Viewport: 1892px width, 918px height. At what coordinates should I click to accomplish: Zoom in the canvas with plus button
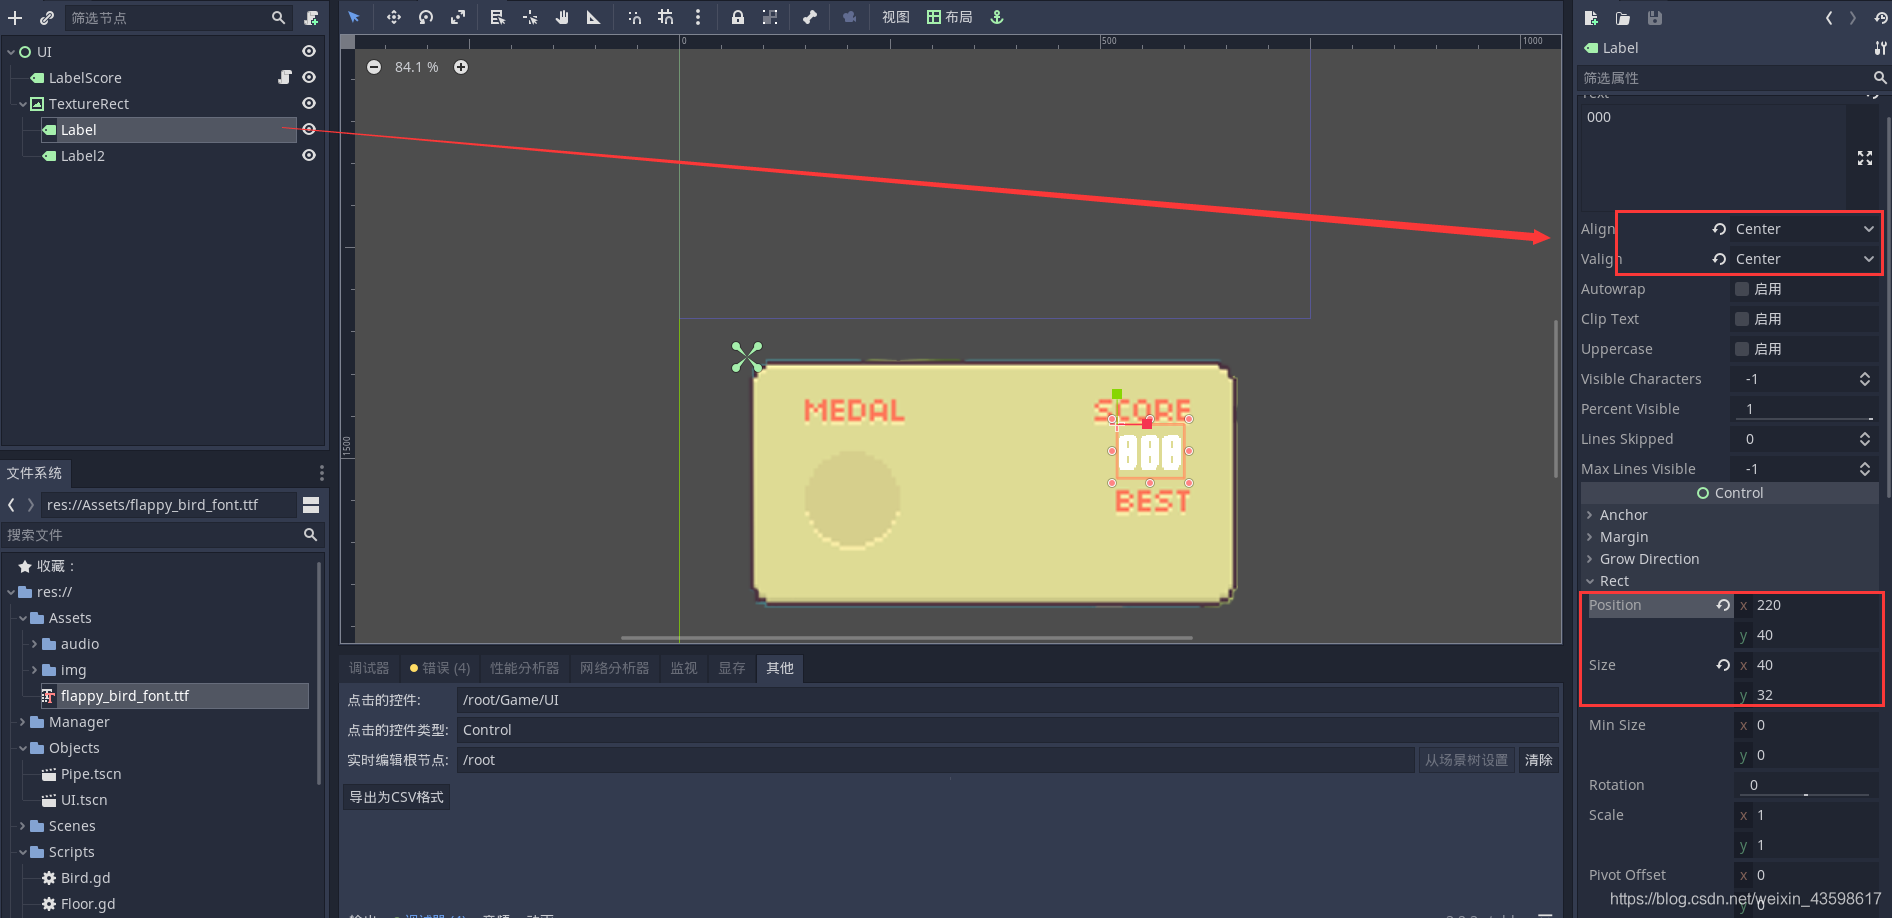[461, 67]
